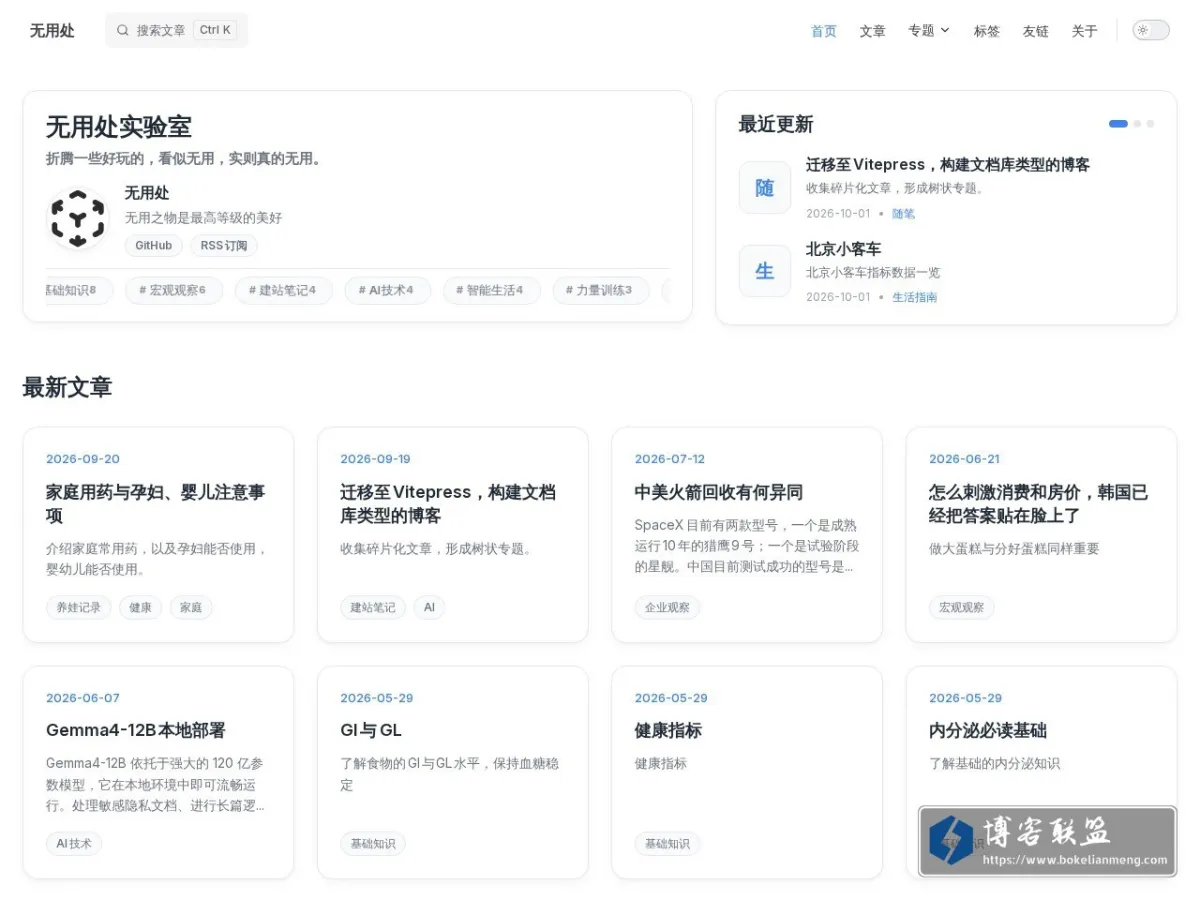
Task: Open article 怎么刺激消费和房价
Action: point(1038,504)
